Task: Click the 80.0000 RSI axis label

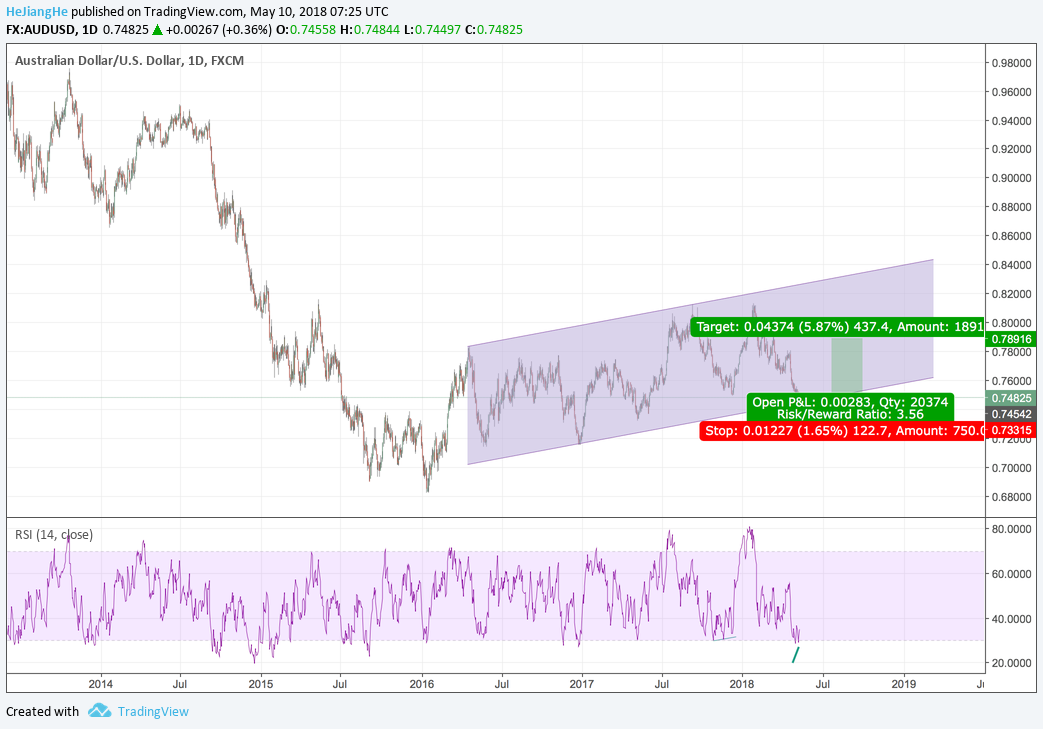Action: [x=1012, y=529]
